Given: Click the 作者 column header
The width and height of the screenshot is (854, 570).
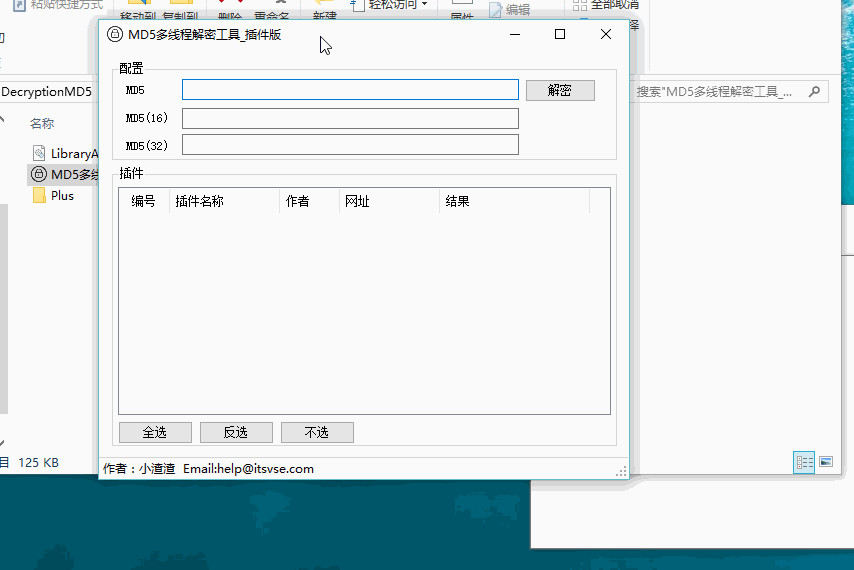Looking at the screenshot, I should point(309,201).
